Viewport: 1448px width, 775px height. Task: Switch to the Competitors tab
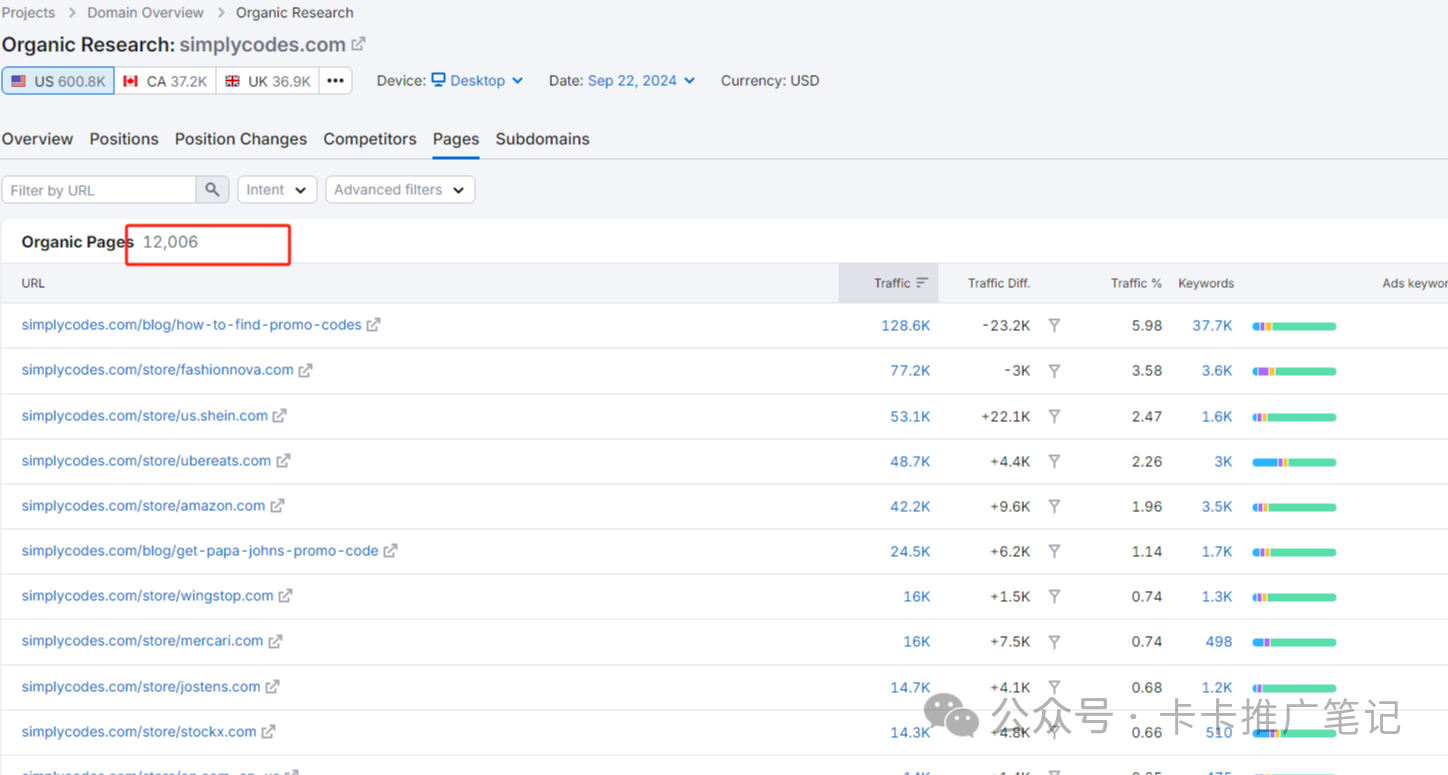pyautogui.click(x=369, y=139)
